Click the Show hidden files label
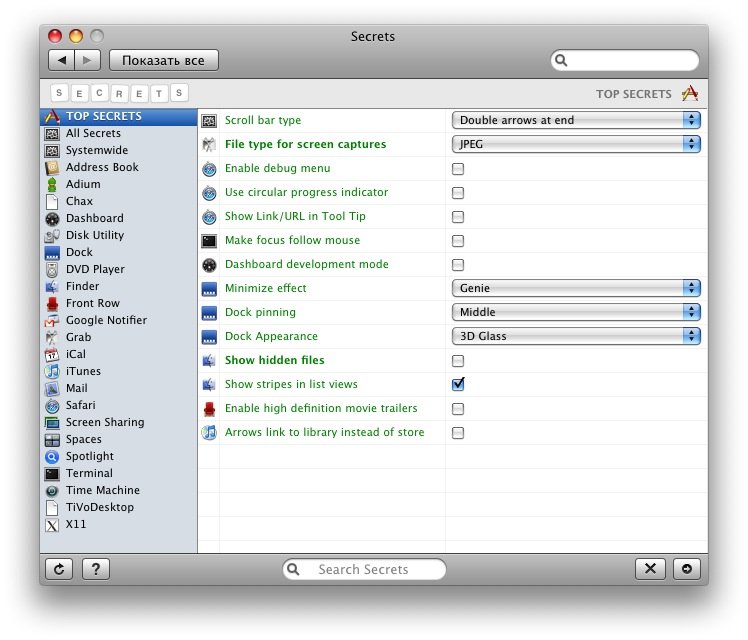 coord(274,360)
